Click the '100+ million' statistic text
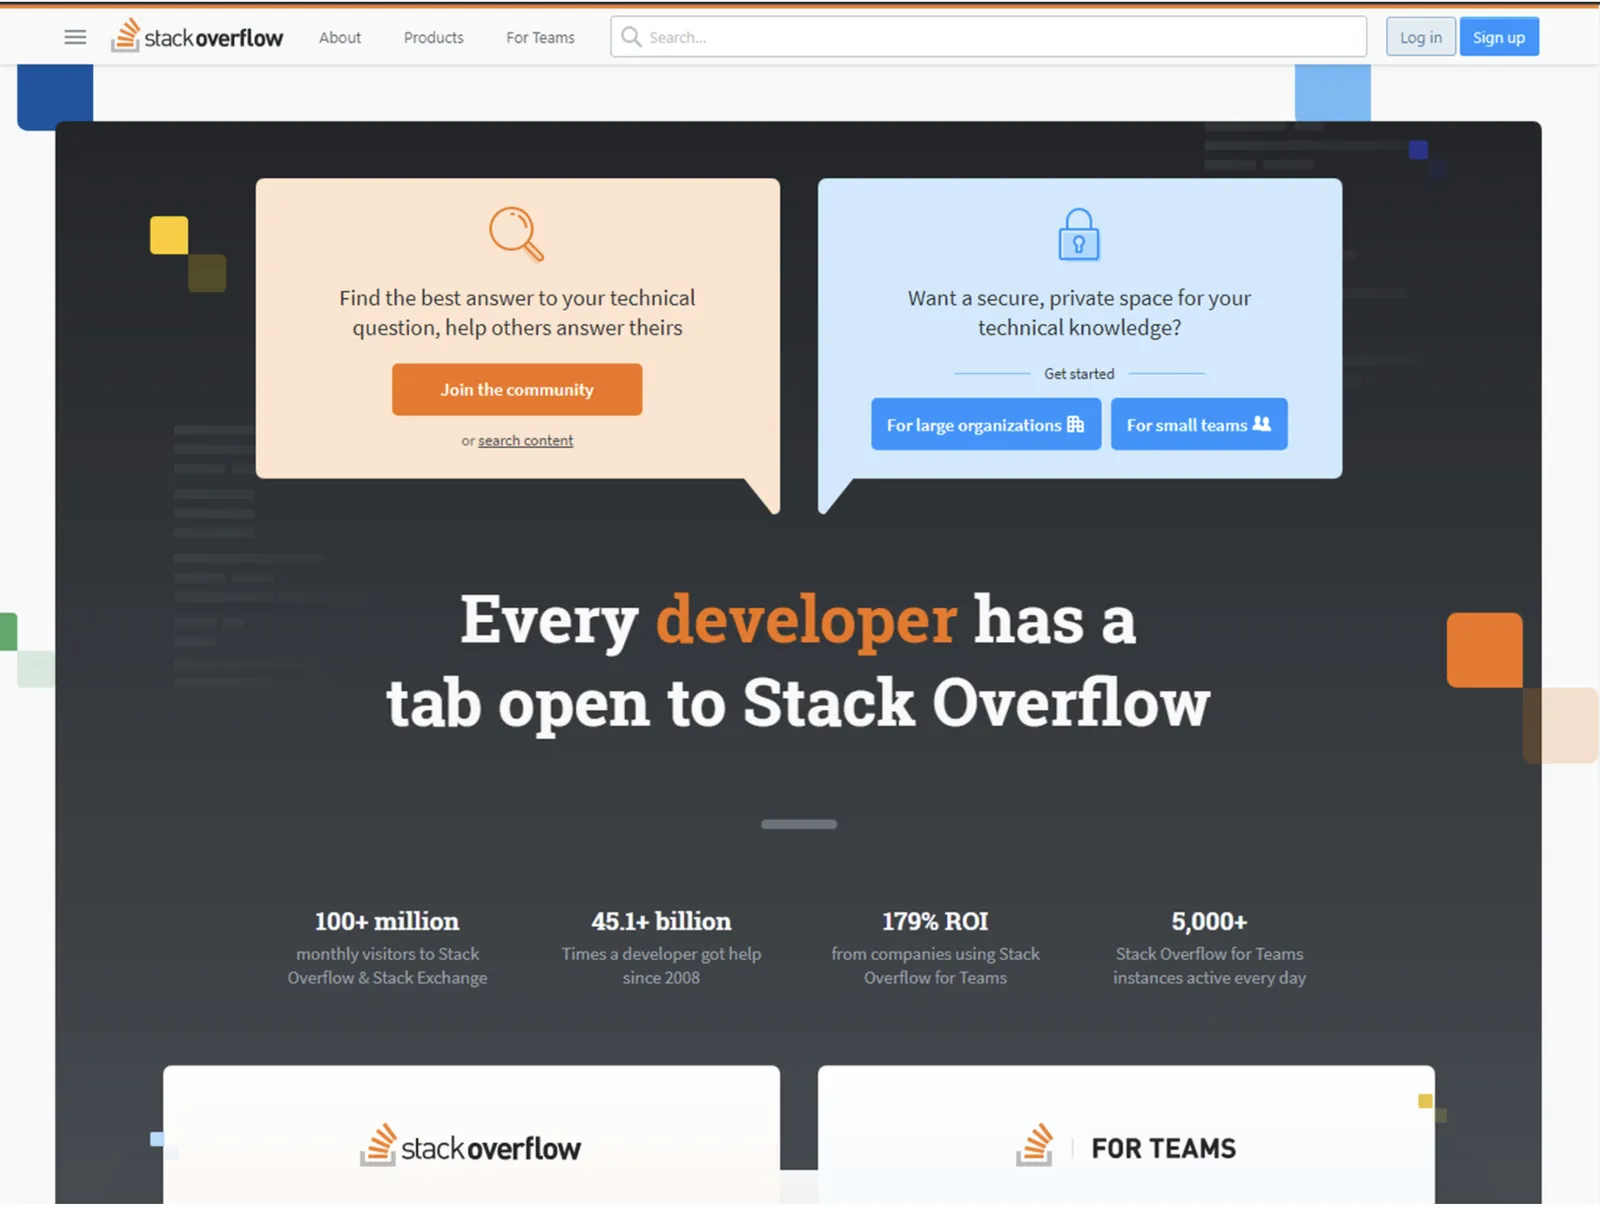Screen dimensions: 1600x1211 click(387, 921)
